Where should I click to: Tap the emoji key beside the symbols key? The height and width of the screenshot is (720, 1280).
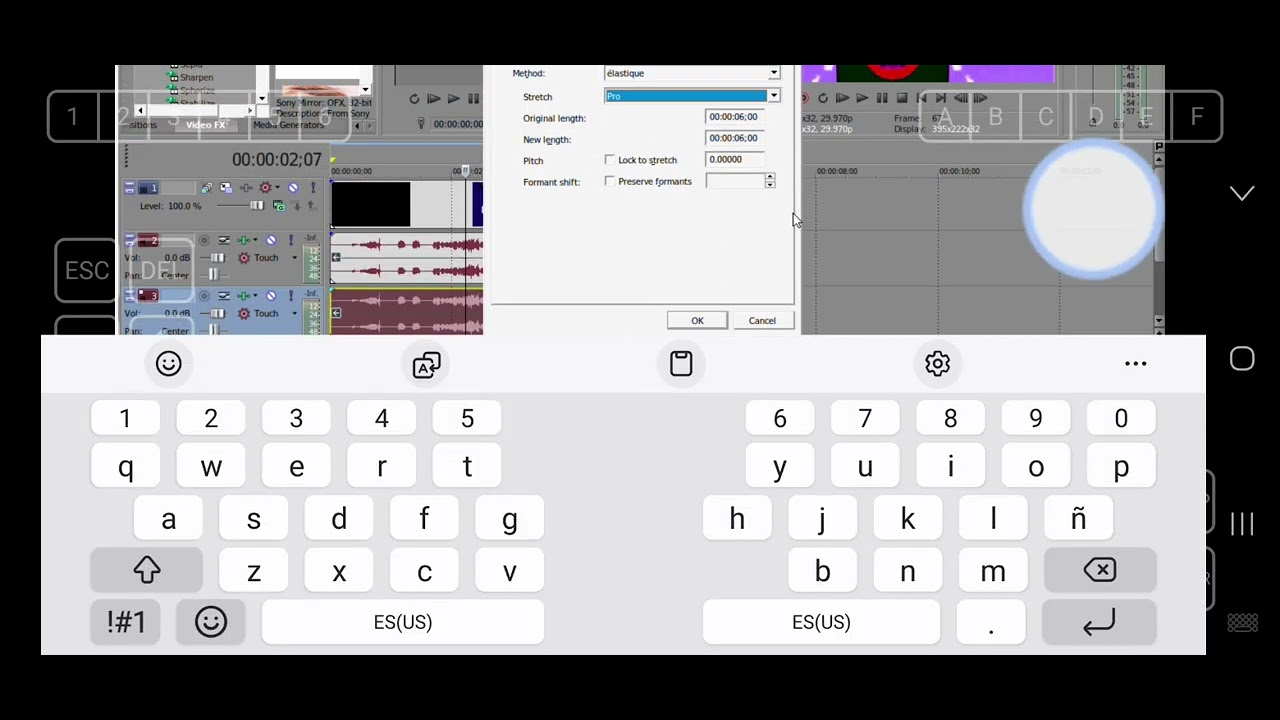(x=210, y=622)
